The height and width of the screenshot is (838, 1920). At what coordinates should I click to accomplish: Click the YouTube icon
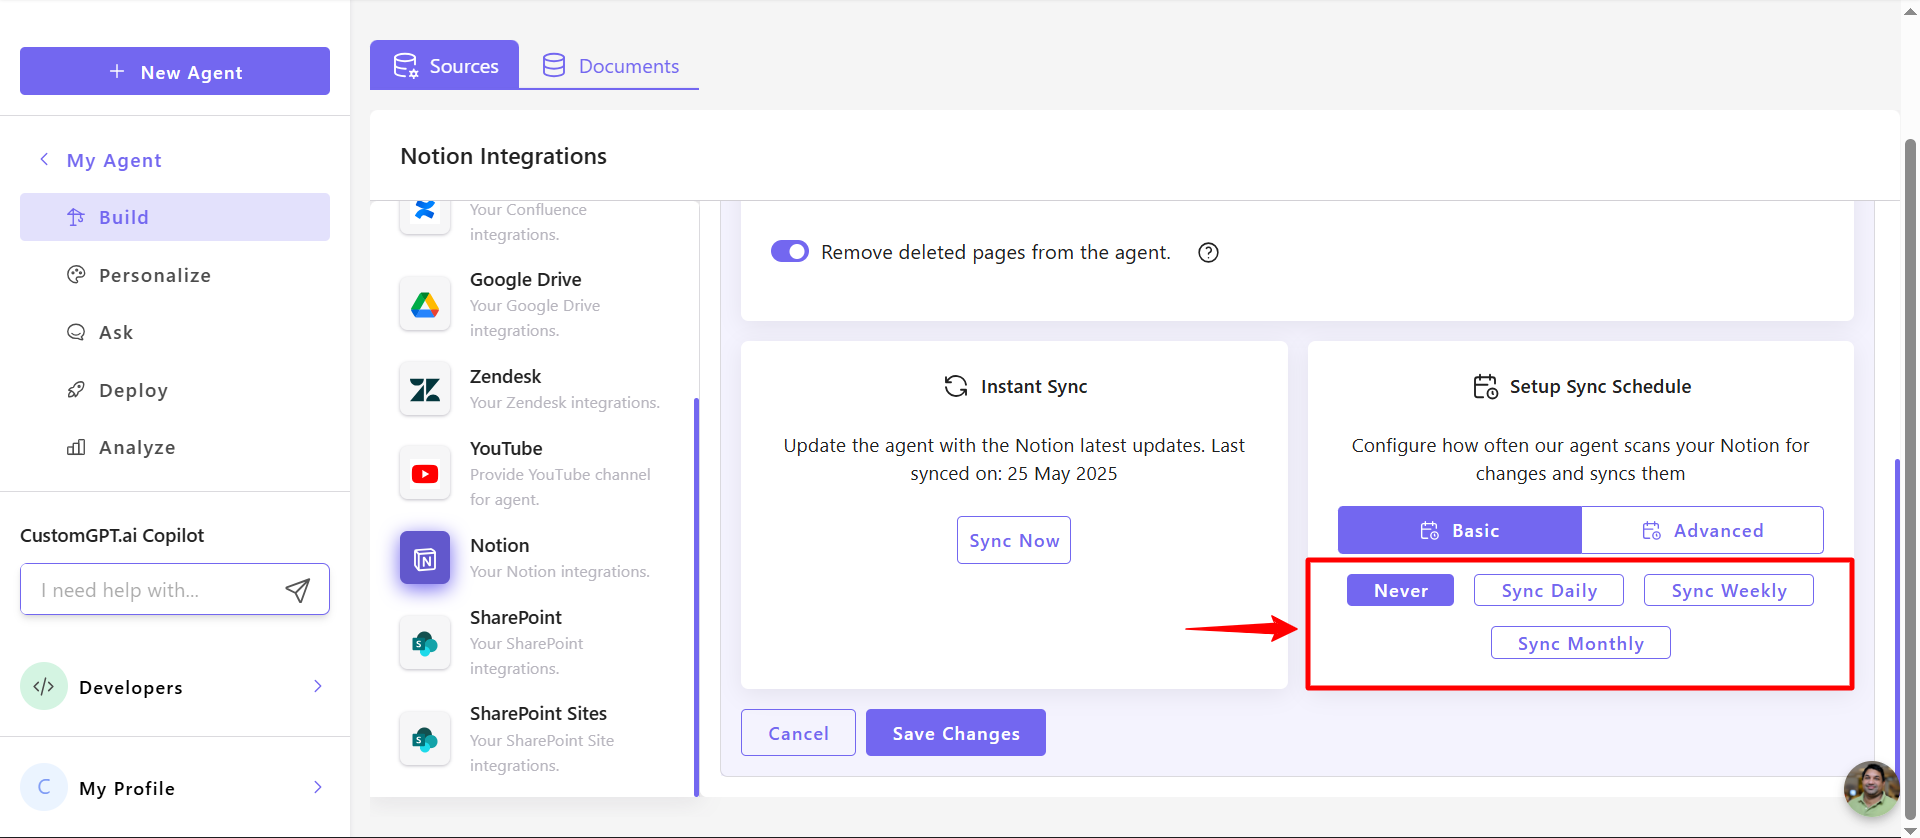tap(425, 474)
